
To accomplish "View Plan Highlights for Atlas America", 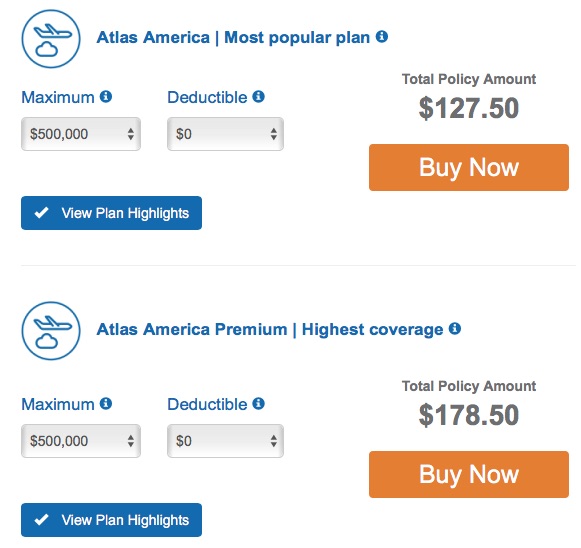I will (x=112, y=213).
